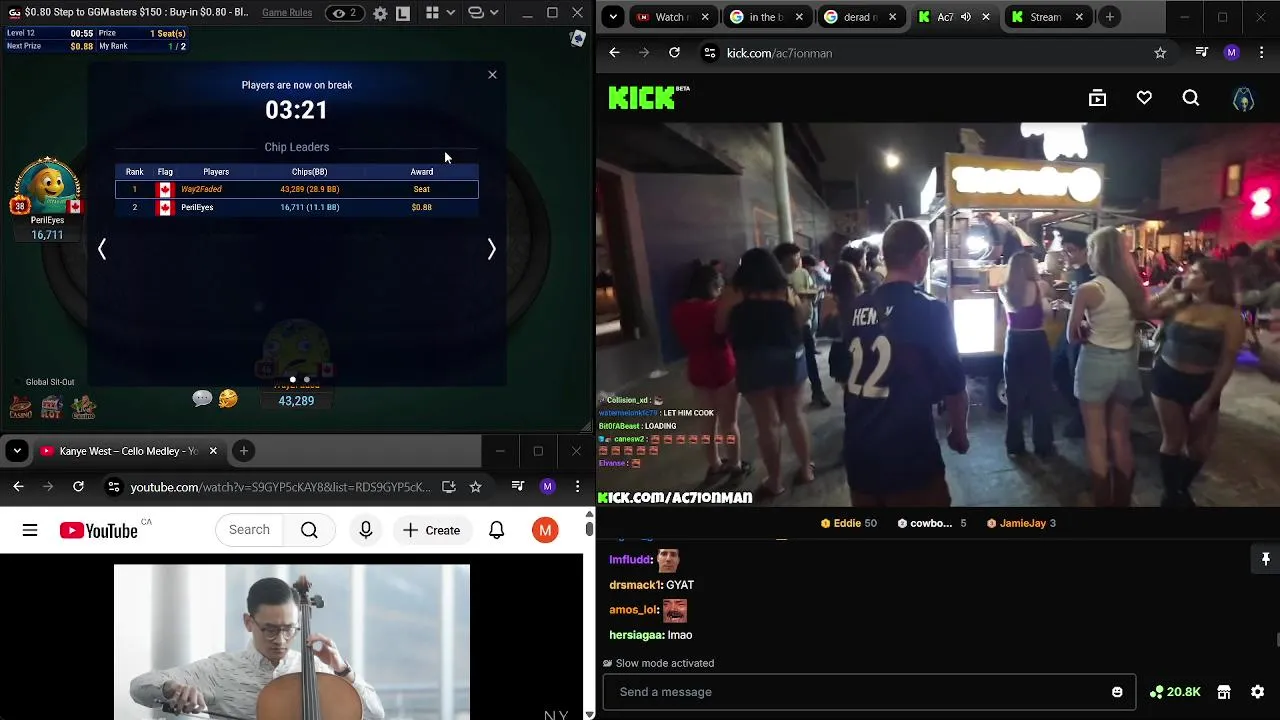Open emoji picker in Kick chat box
1280x720 pixels.
point(1117,692)
